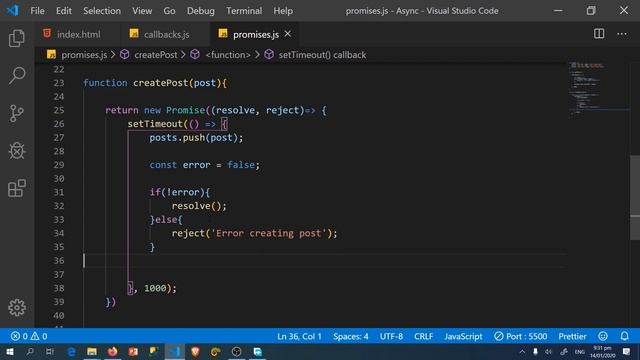Click the system clock showing 14/01/2020
640x360 pixels.
[x=602, y=352]
